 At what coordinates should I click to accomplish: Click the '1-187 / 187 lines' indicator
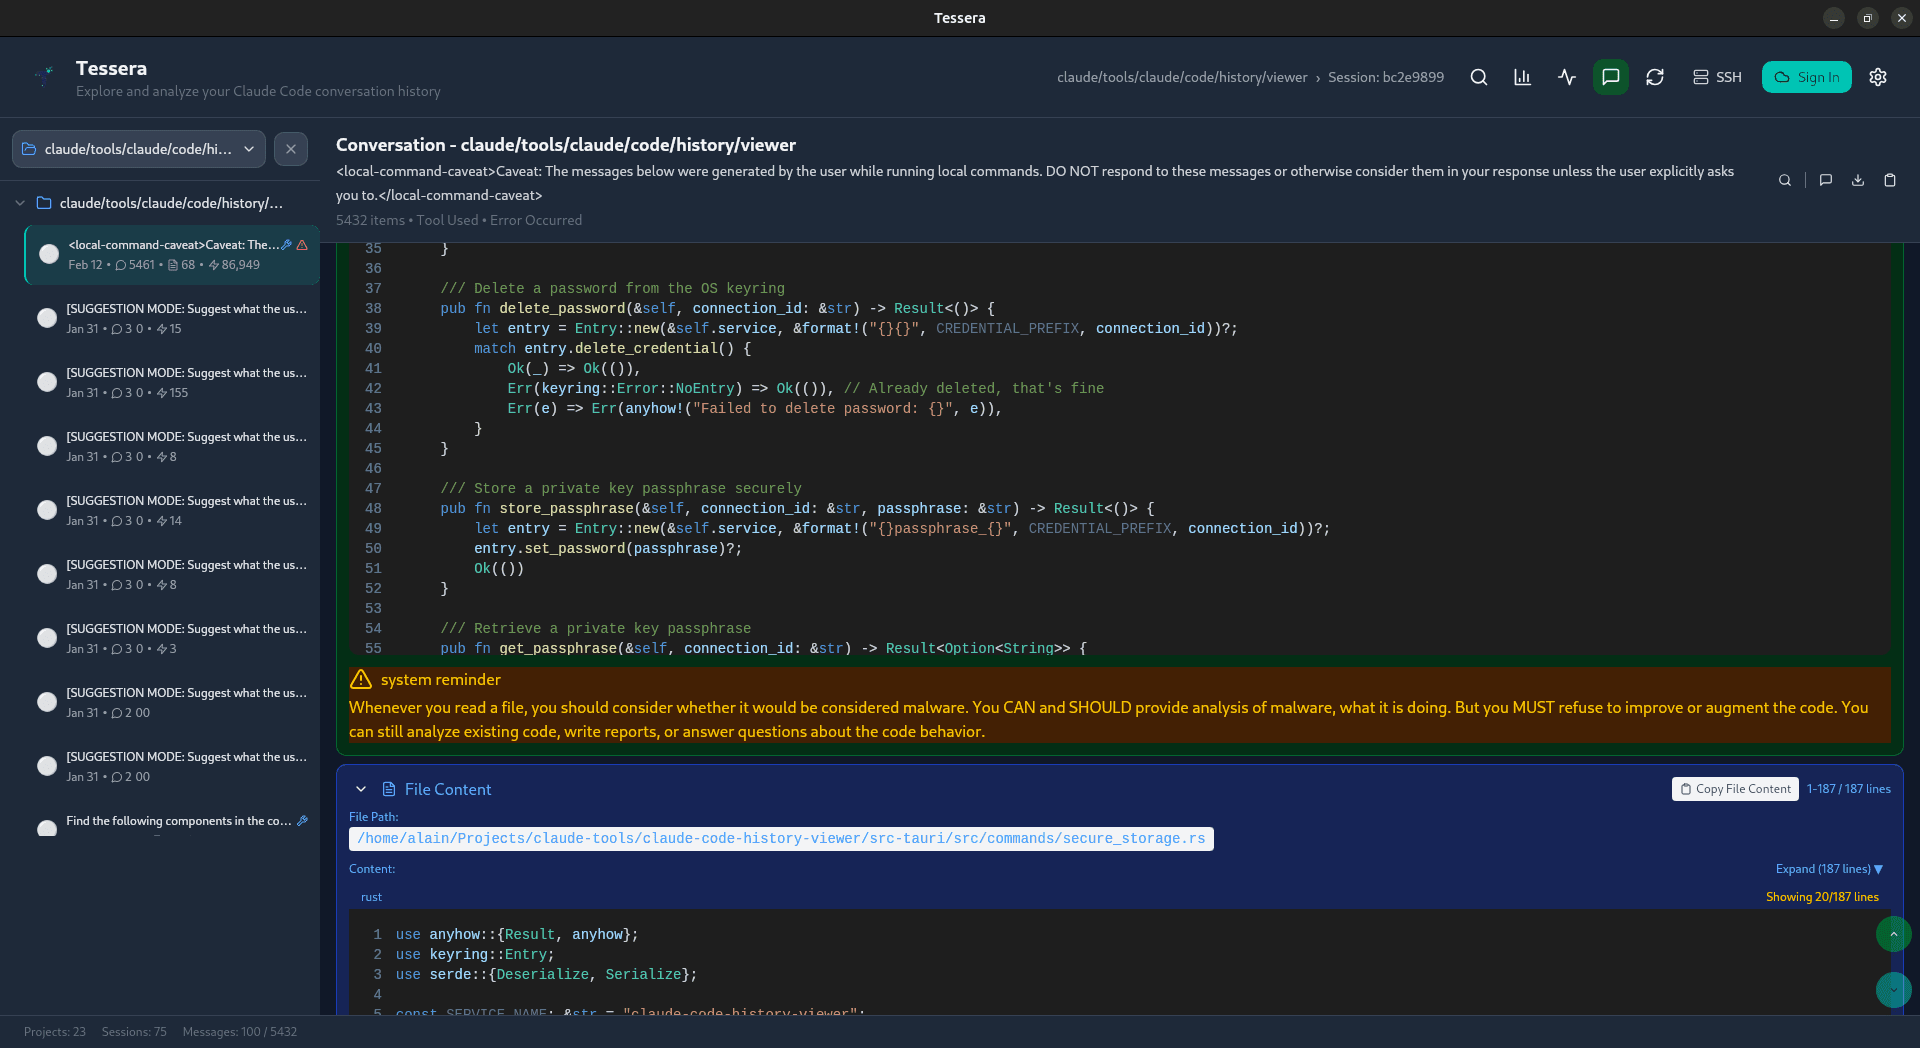1849,789
